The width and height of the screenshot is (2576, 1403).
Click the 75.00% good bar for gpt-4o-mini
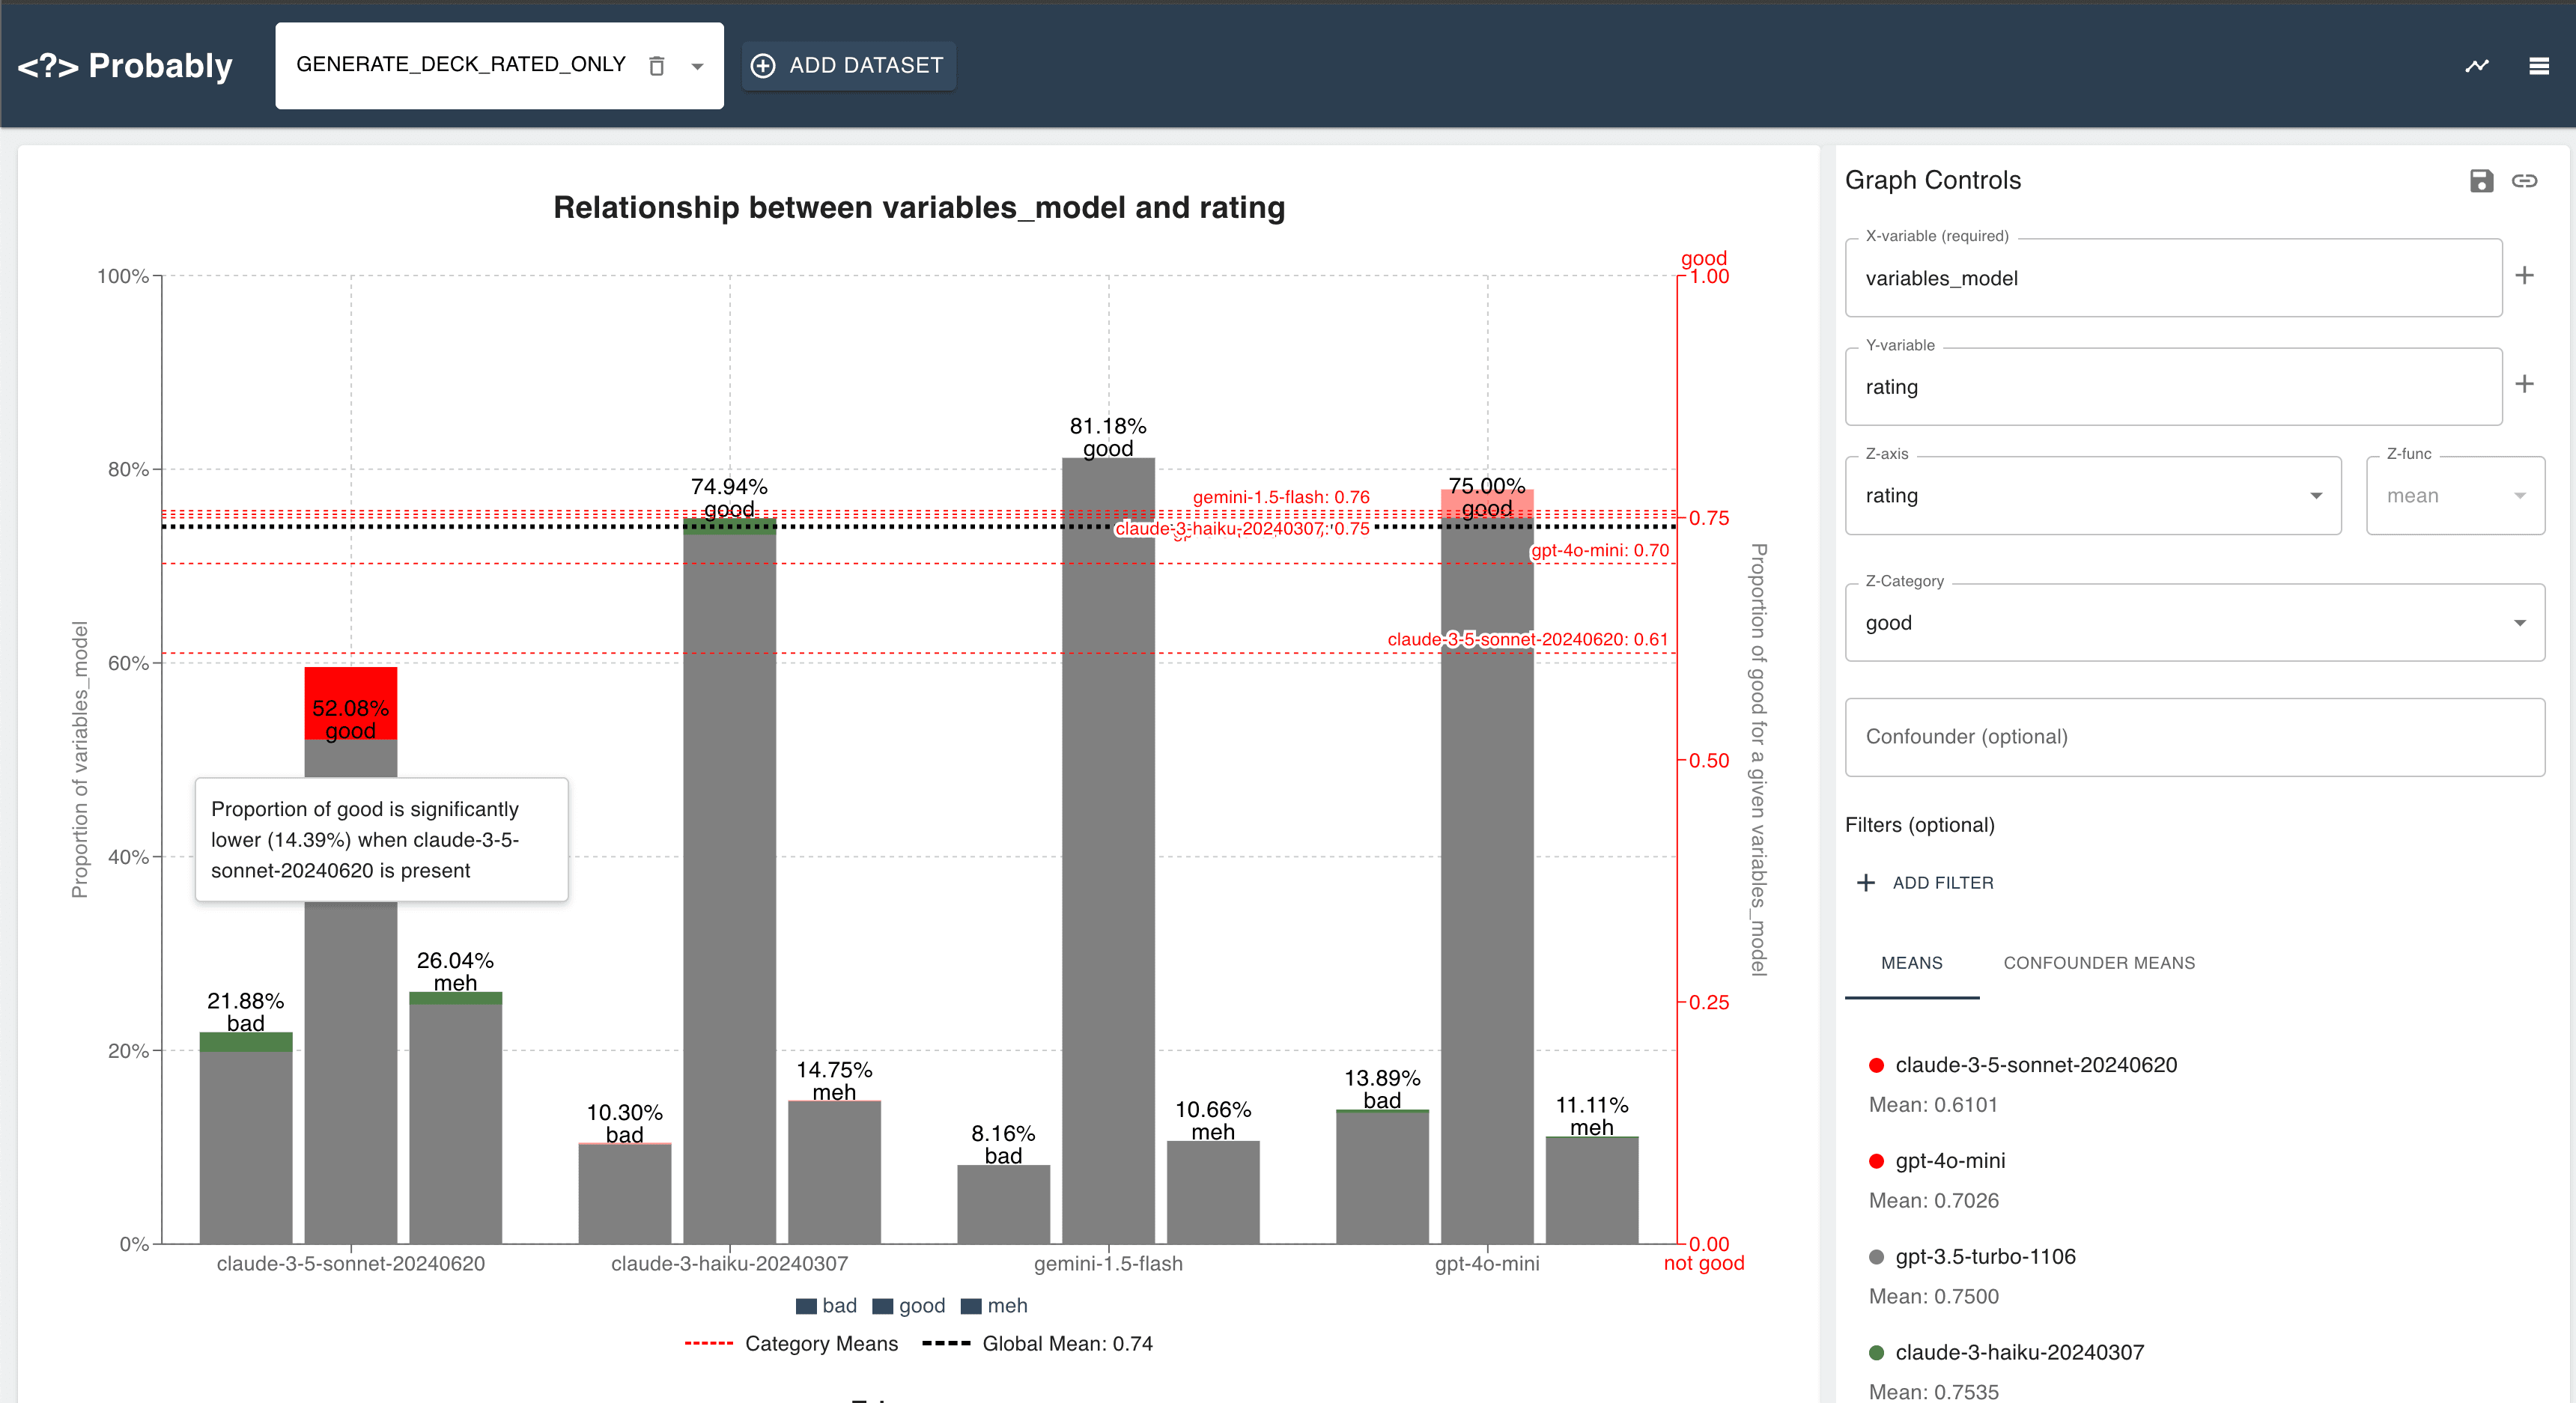point(1487,866)
